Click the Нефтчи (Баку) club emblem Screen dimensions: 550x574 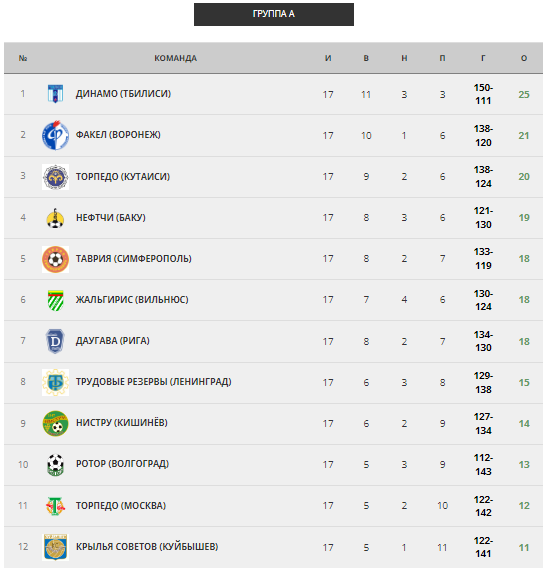(55, 218)
